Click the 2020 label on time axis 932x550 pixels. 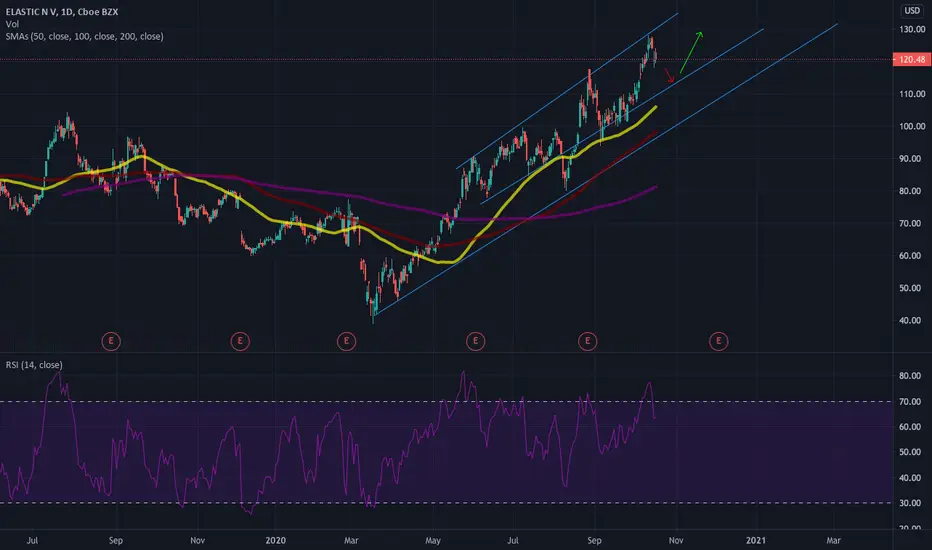(x=275, y=540)
